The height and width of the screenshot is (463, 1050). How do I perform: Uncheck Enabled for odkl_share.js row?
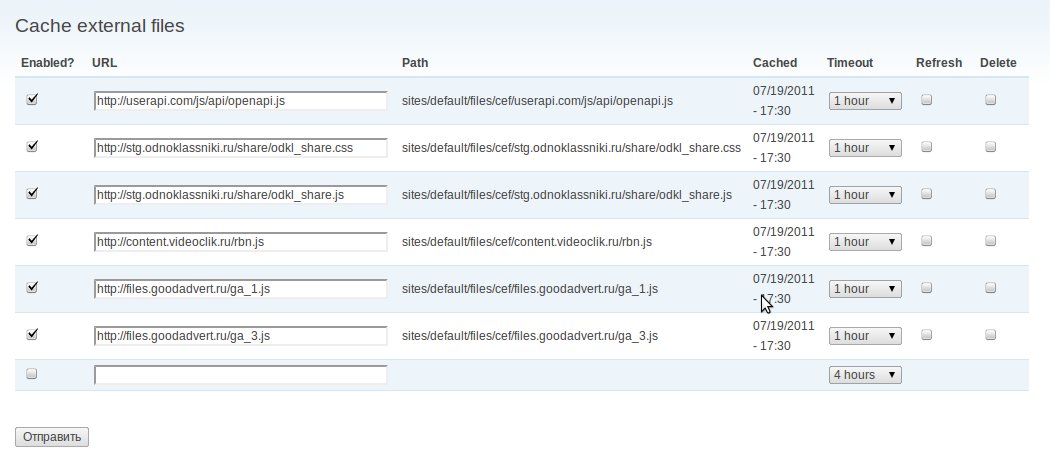pos(31,194)
